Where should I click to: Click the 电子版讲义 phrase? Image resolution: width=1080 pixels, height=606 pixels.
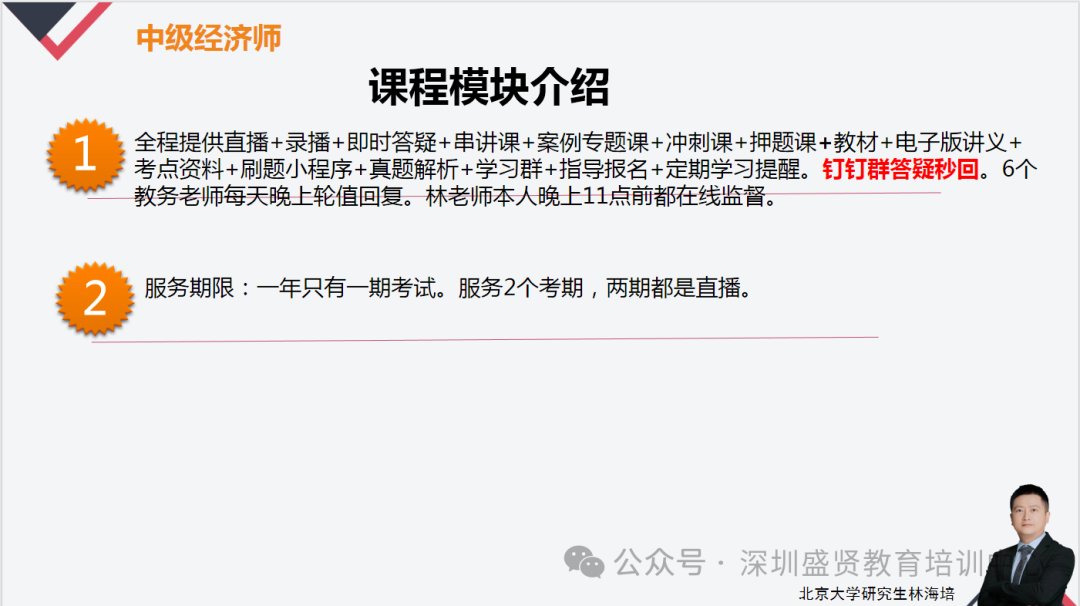(x=951, y=143)
